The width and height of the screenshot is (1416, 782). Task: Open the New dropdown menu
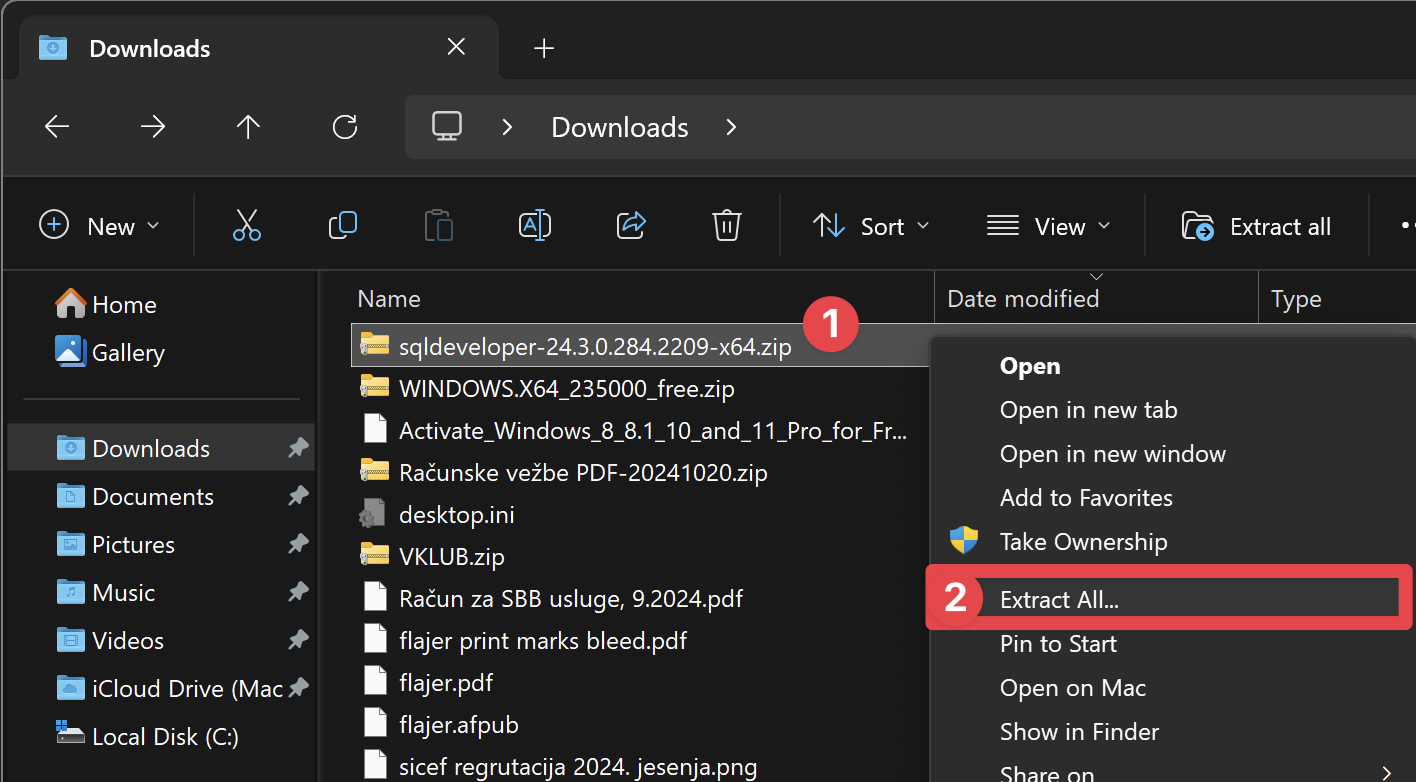pyautogui.click(x=99, y=226)
